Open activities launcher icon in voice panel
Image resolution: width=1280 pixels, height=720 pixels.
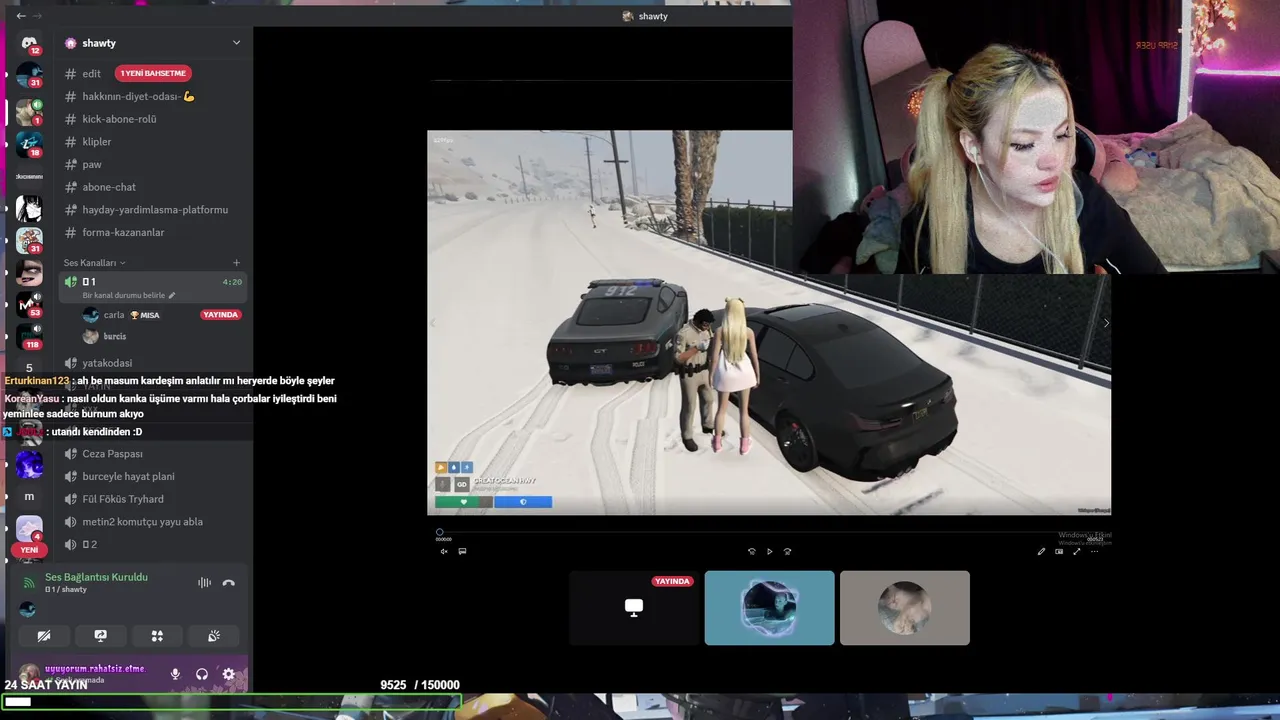(x=157, y=636)
